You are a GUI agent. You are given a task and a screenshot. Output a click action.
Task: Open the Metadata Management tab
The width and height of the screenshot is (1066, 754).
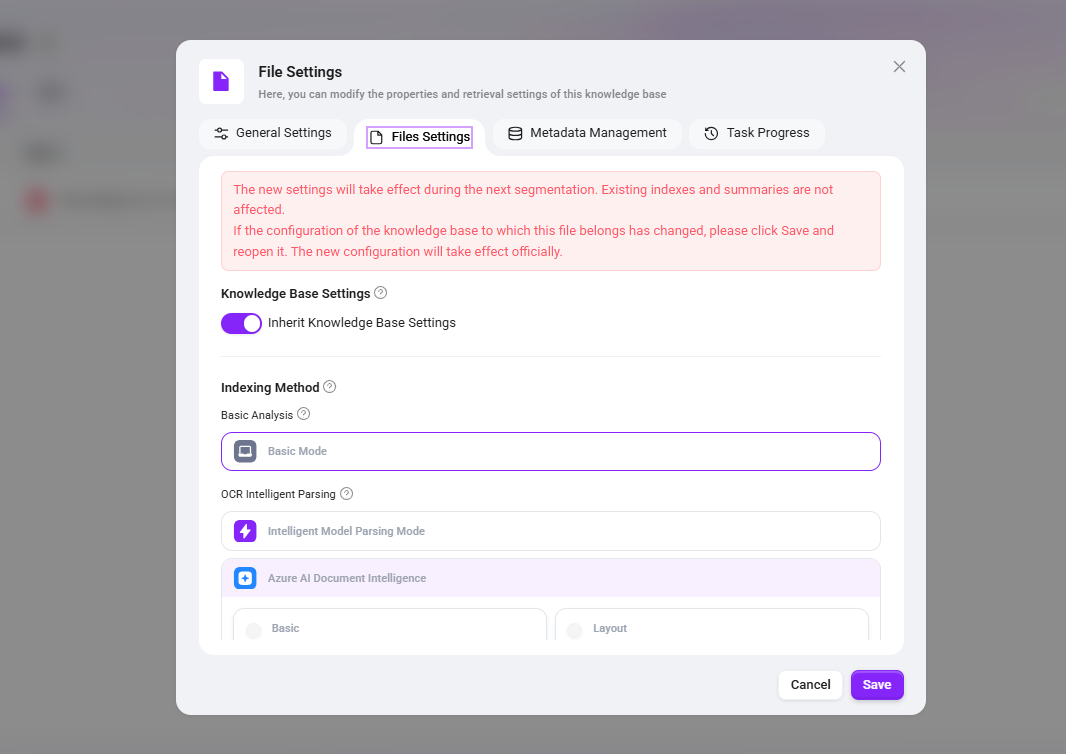[x=587, y=133]
